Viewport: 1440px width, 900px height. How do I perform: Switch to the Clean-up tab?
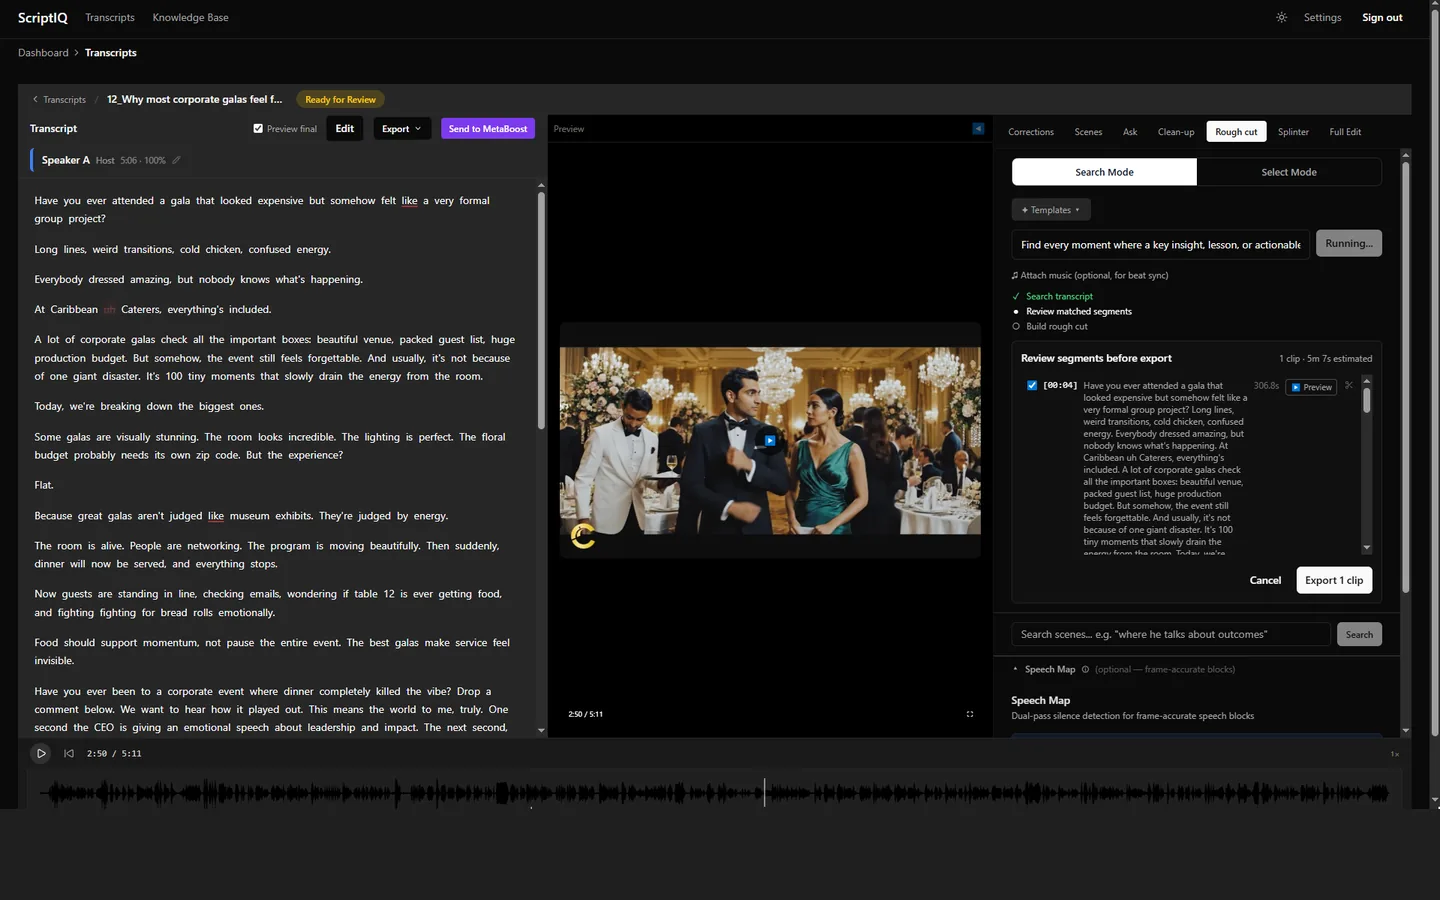(x=1176, y=132)
